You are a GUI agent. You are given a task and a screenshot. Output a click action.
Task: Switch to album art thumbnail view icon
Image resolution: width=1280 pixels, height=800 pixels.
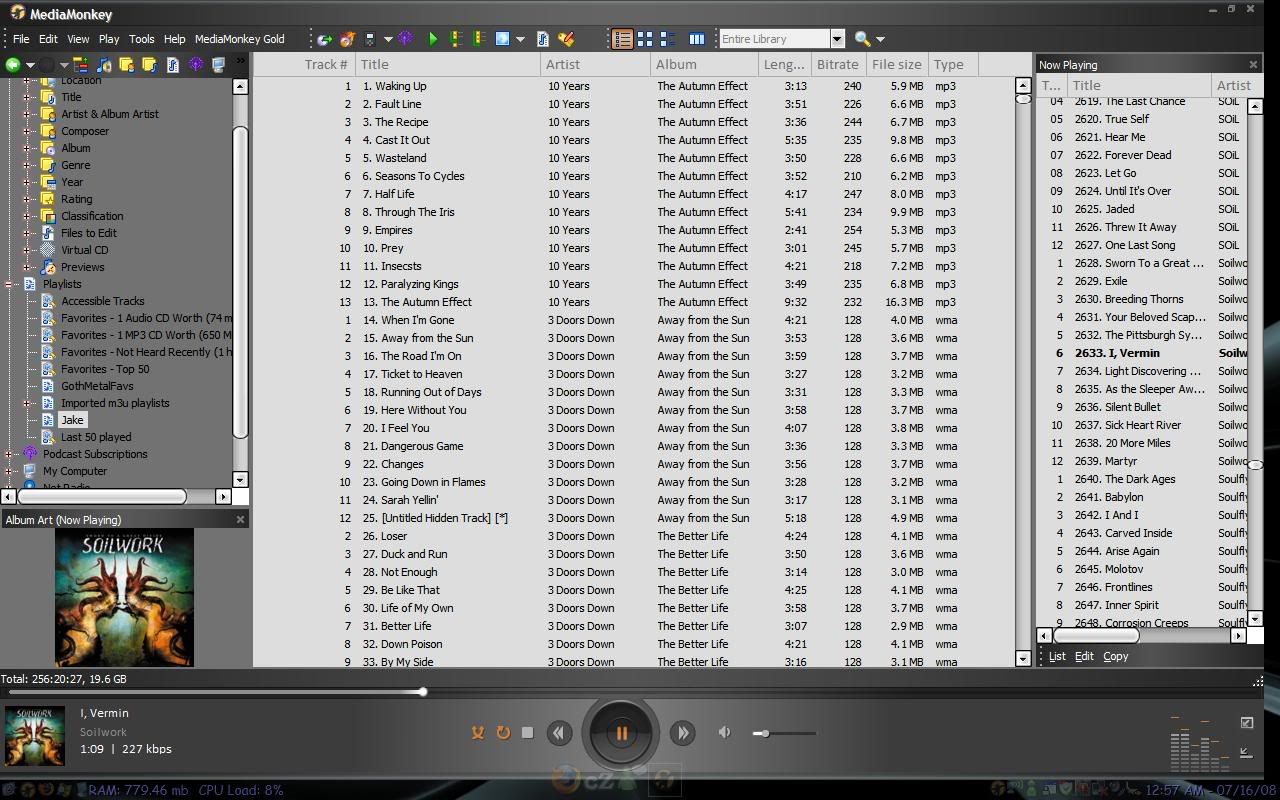coord(645,39)
